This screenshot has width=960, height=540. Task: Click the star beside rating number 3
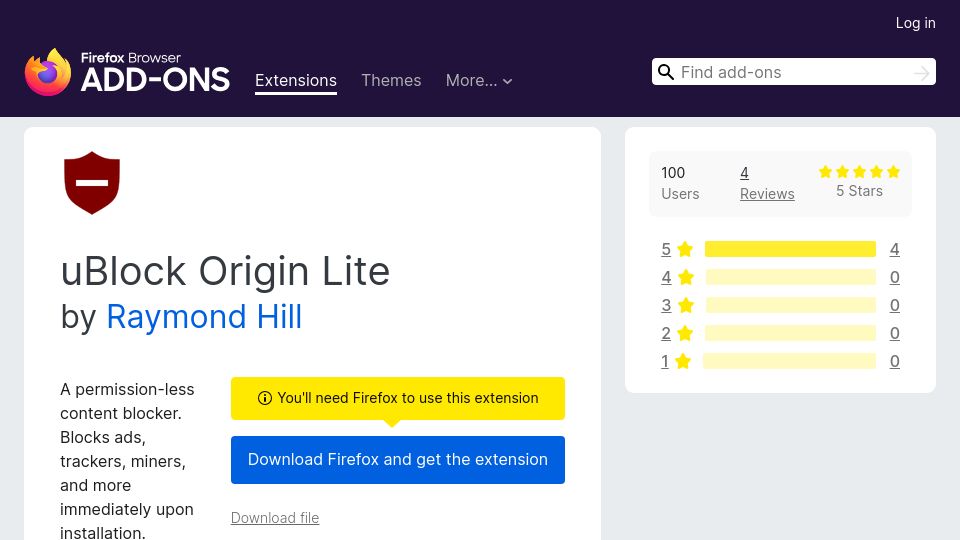(x=686, y=305)
